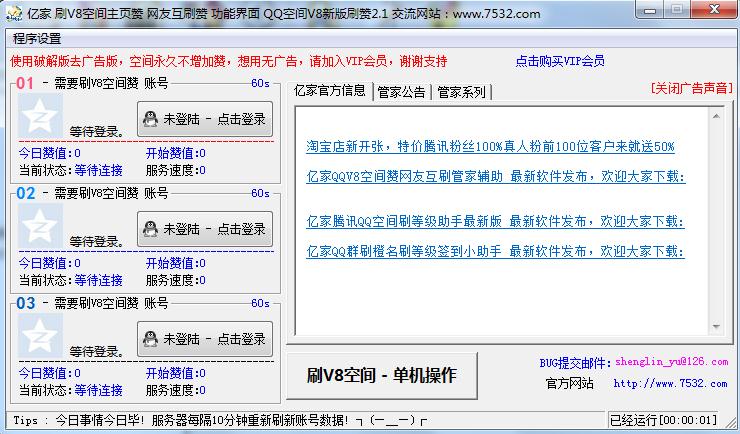This screenshot has width=740, height=434.
Task: Click the Tips message in status bar
Action: (220, 420)
